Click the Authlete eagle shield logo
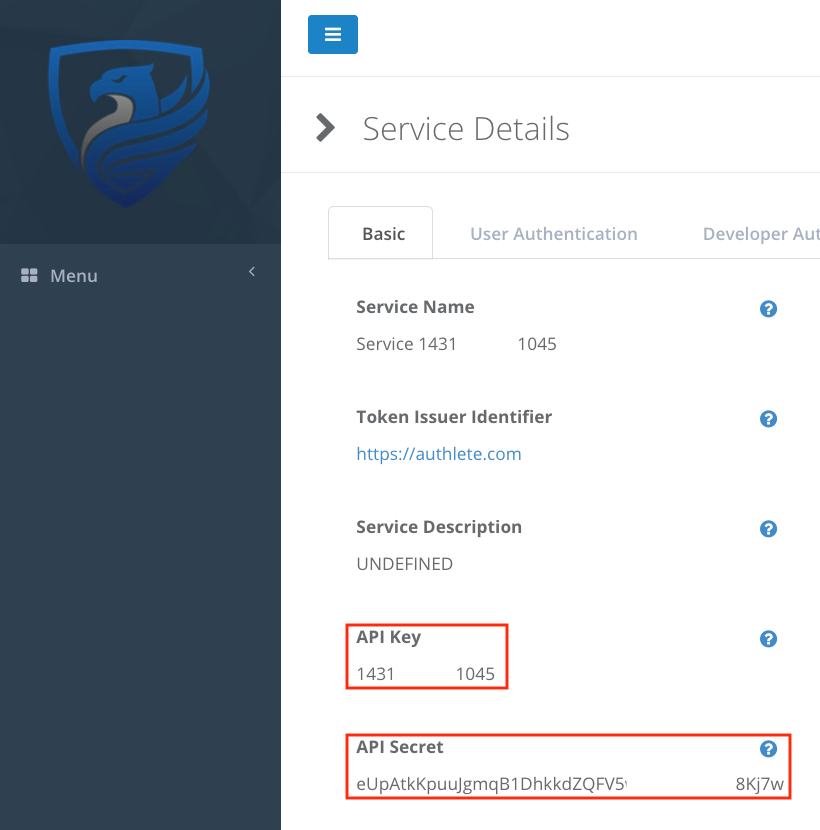The height and width of the screenshot is (830, 820). (x=129, y=122)
